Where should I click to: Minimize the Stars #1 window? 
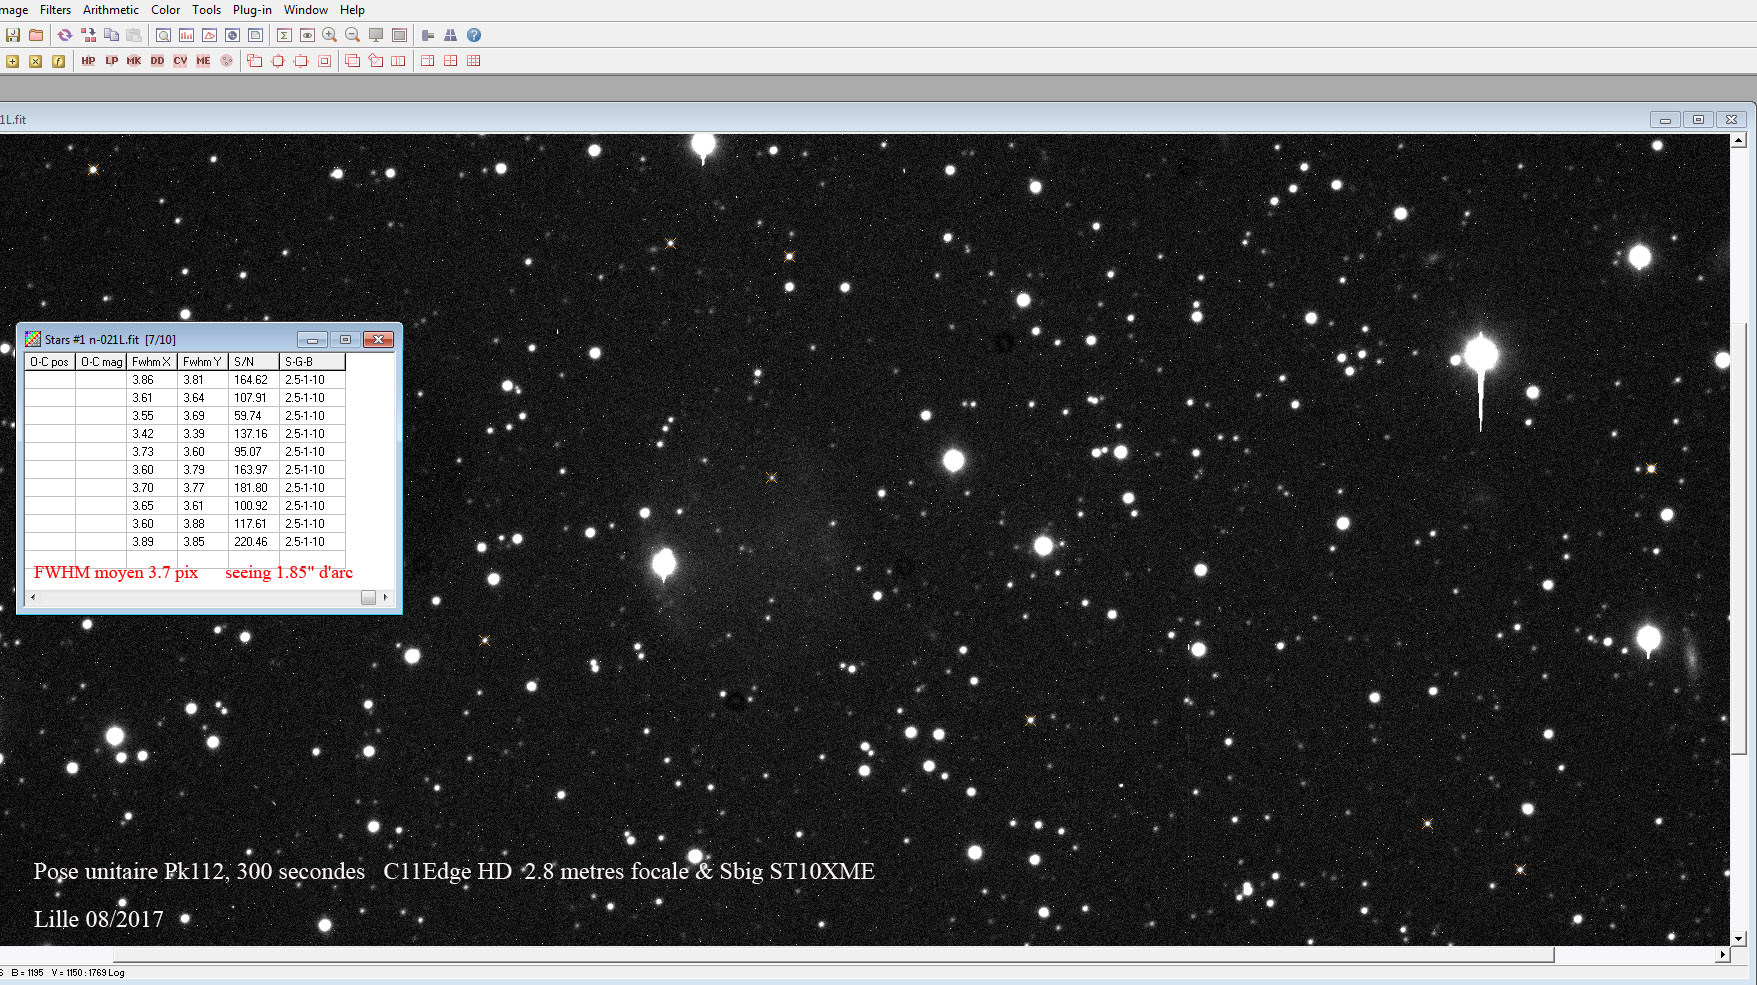tap(312, 339)
